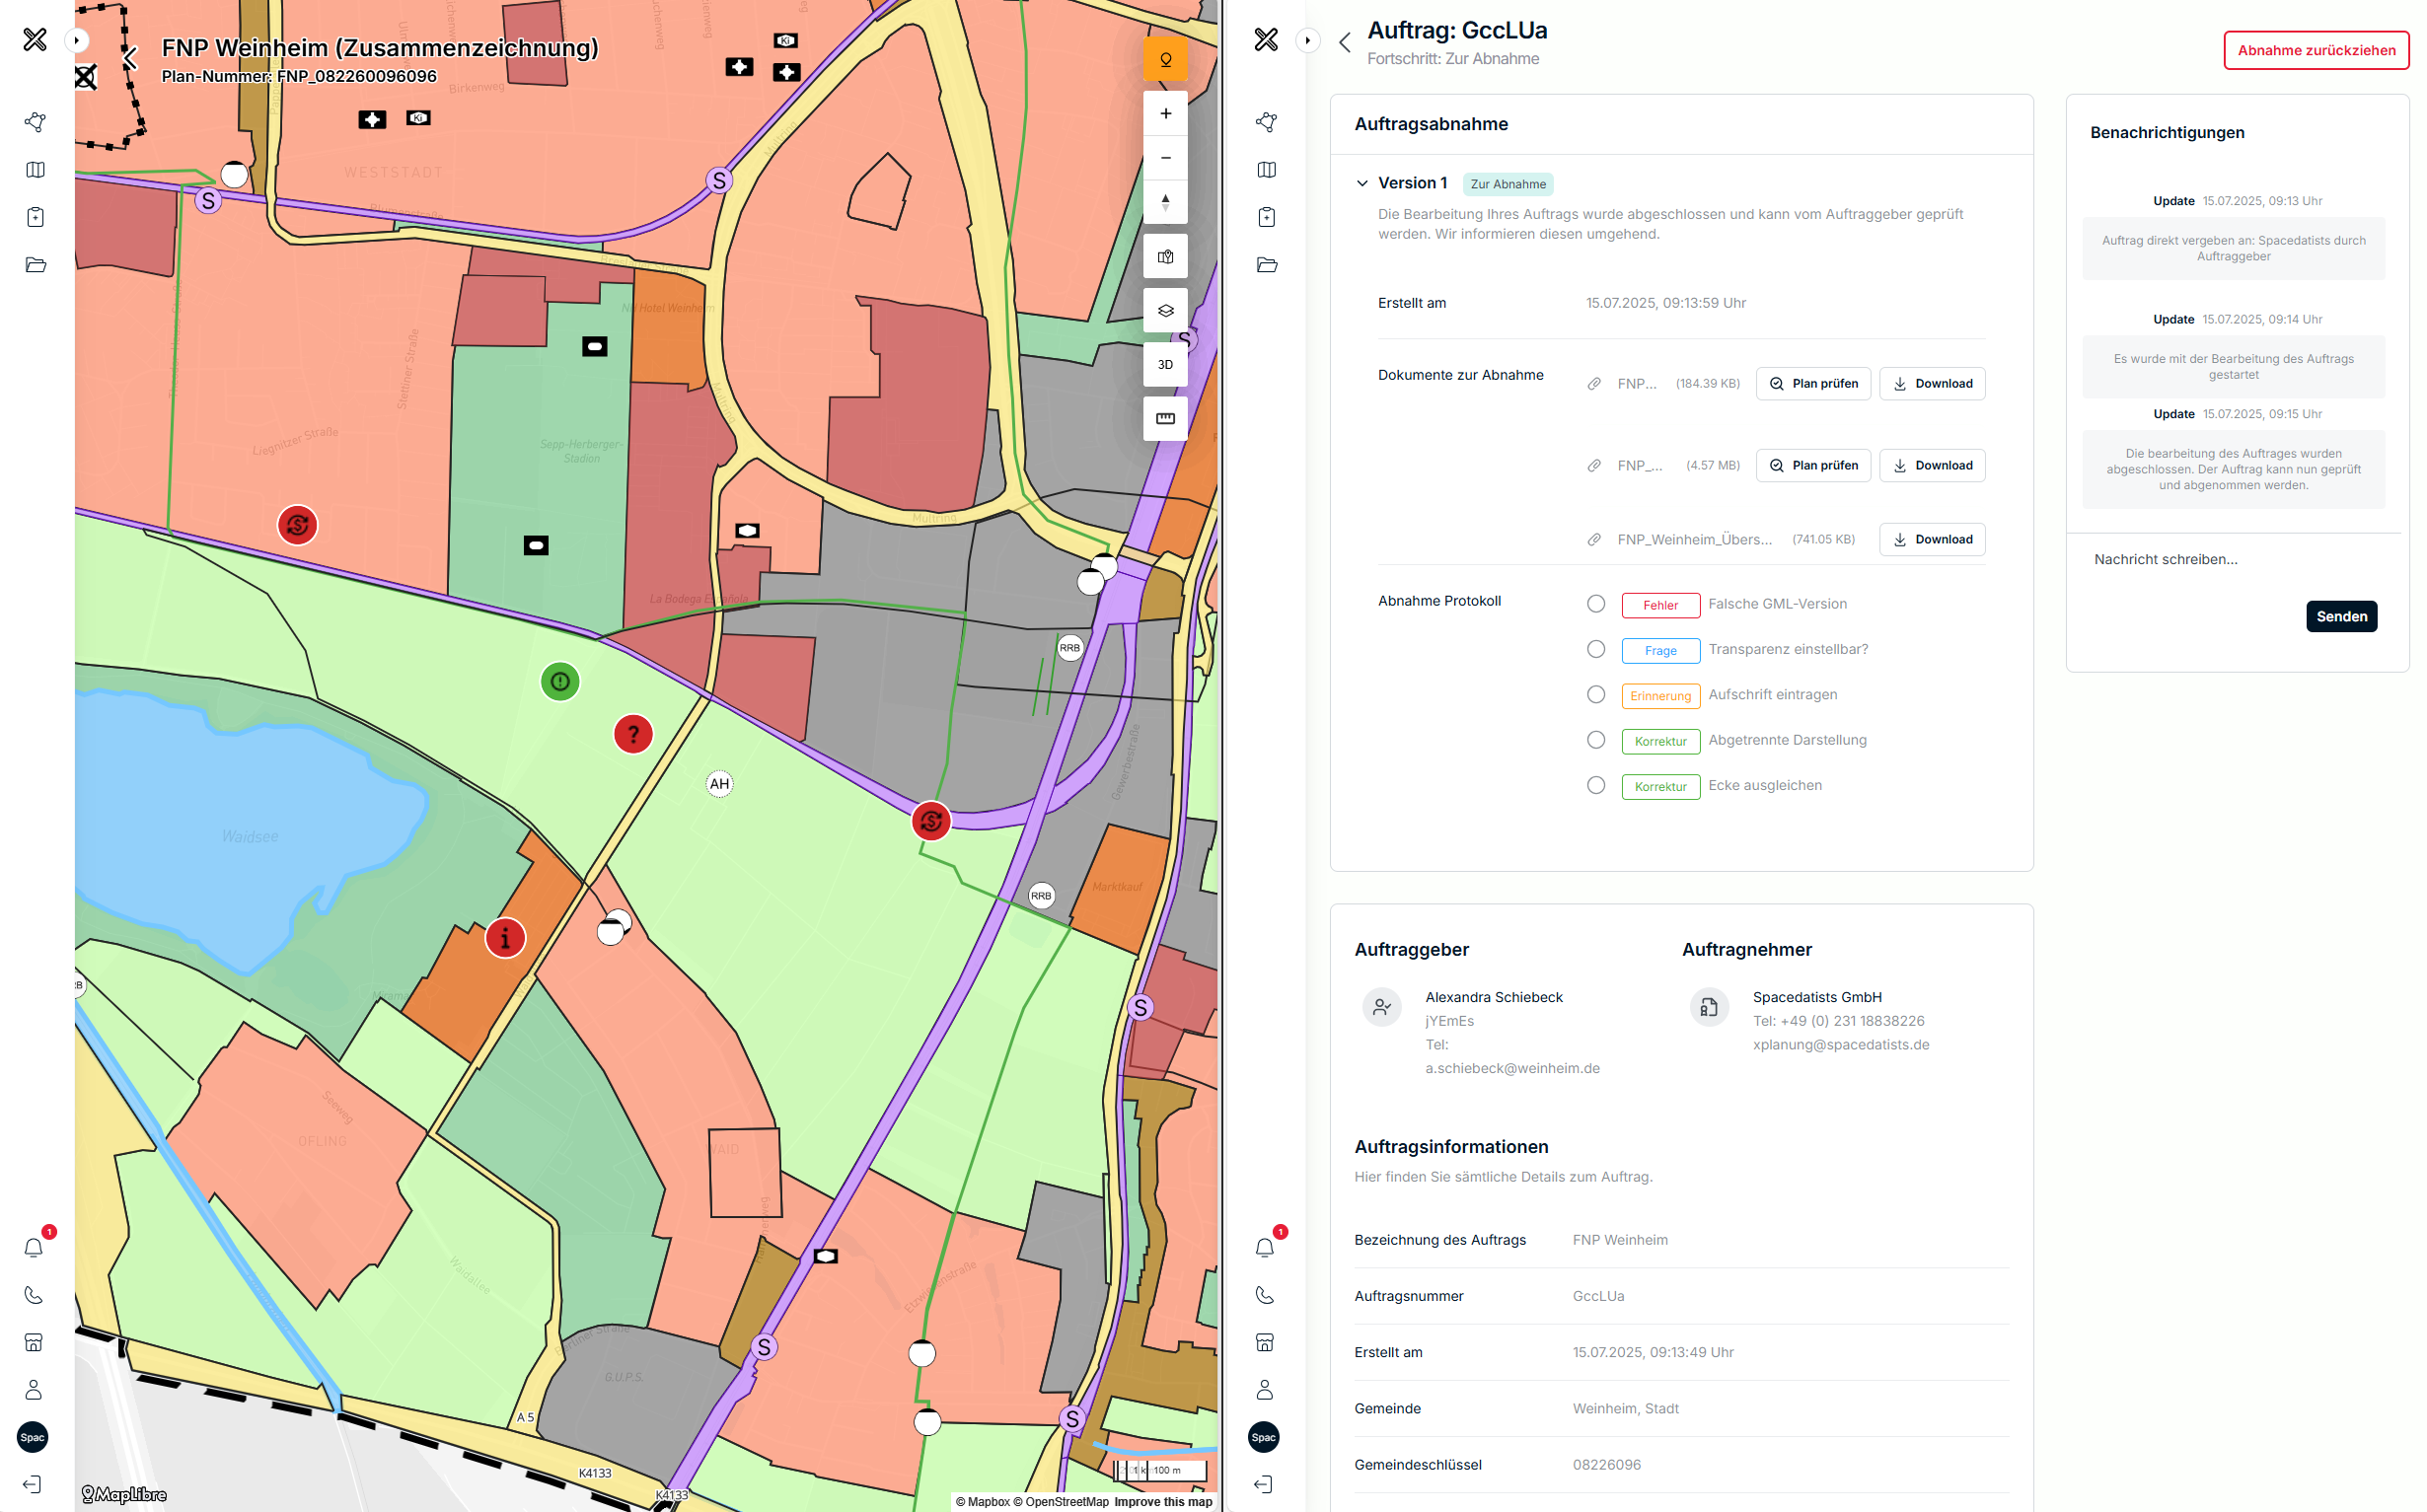
Task: Select radio for Transparenz einstellbar?
Action: (x=1596, y=649)
